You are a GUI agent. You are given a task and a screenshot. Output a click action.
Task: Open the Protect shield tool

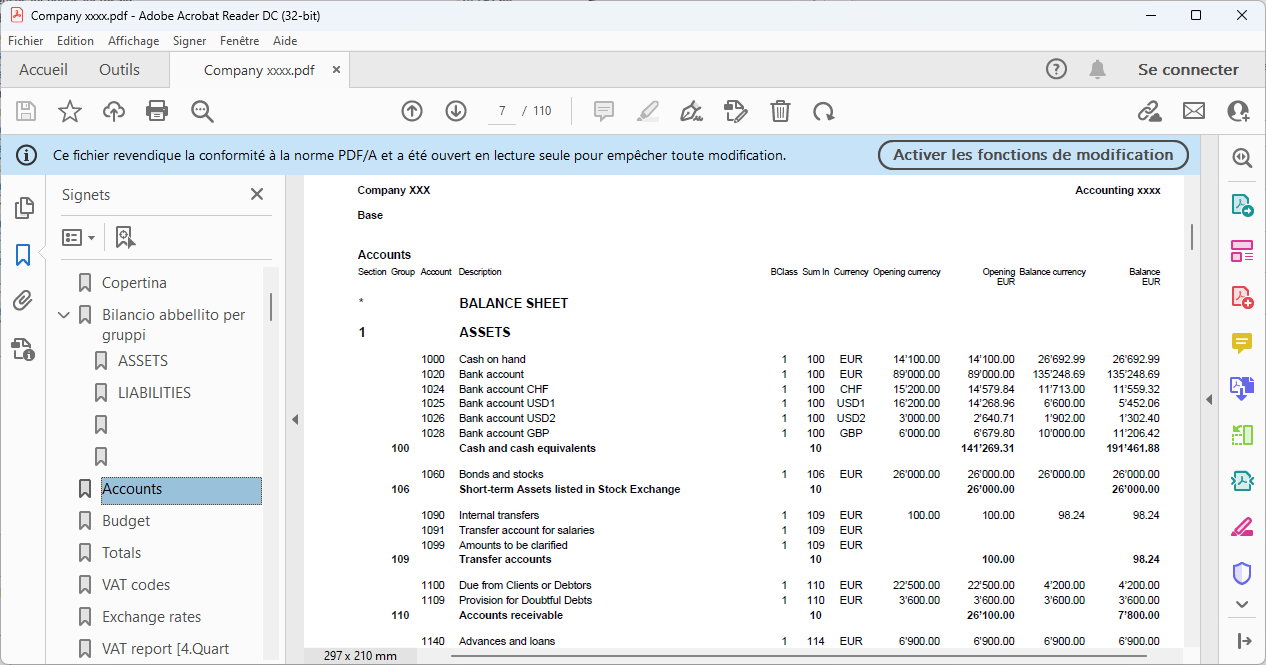pyautogui.click(x=1242, y=573)
